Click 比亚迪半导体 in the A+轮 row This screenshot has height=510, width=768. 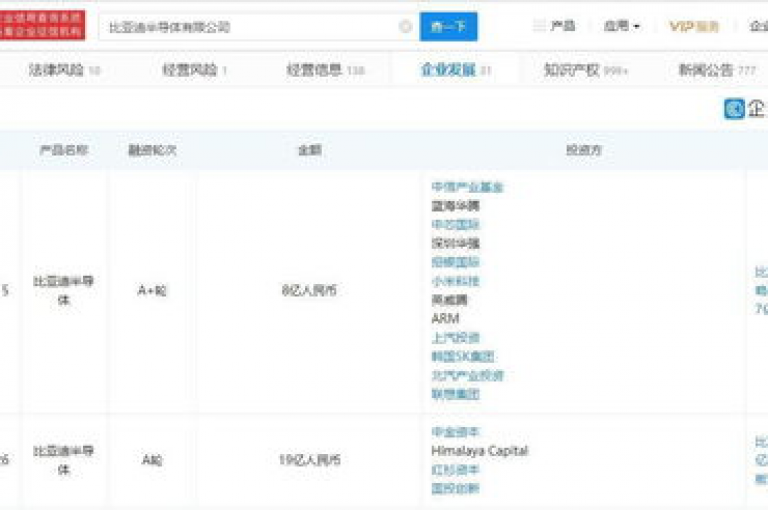coord(64,291)
